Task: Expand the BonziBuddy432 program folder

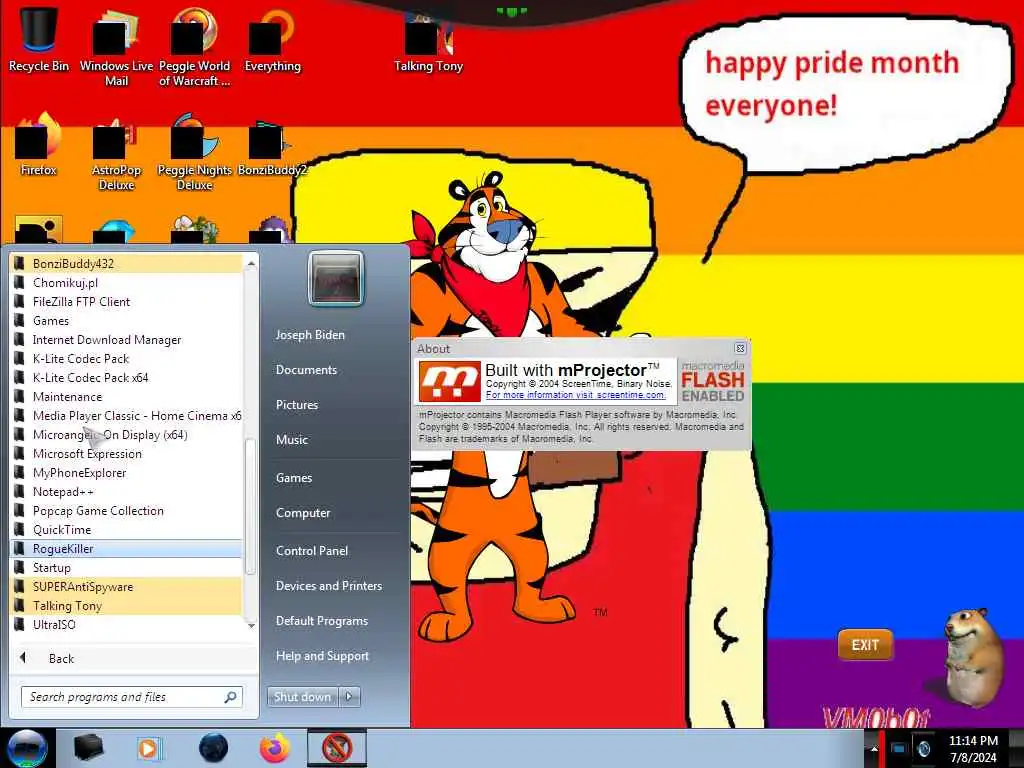Action: tap(127, 264)
